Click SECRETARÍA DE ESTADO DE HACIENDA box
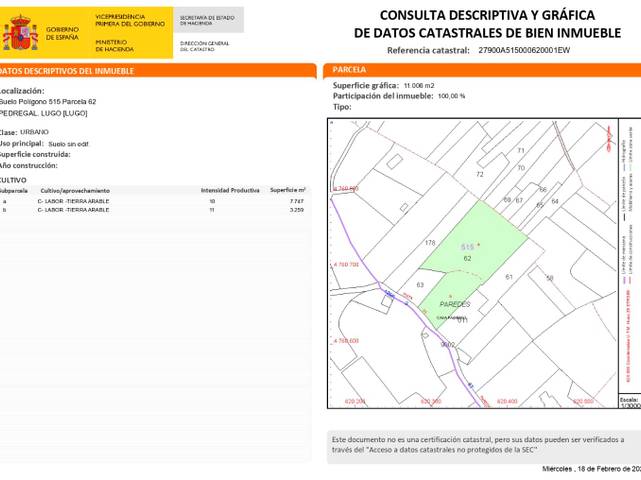The height and width of the screenshot is (480, 641). [208, 20]
